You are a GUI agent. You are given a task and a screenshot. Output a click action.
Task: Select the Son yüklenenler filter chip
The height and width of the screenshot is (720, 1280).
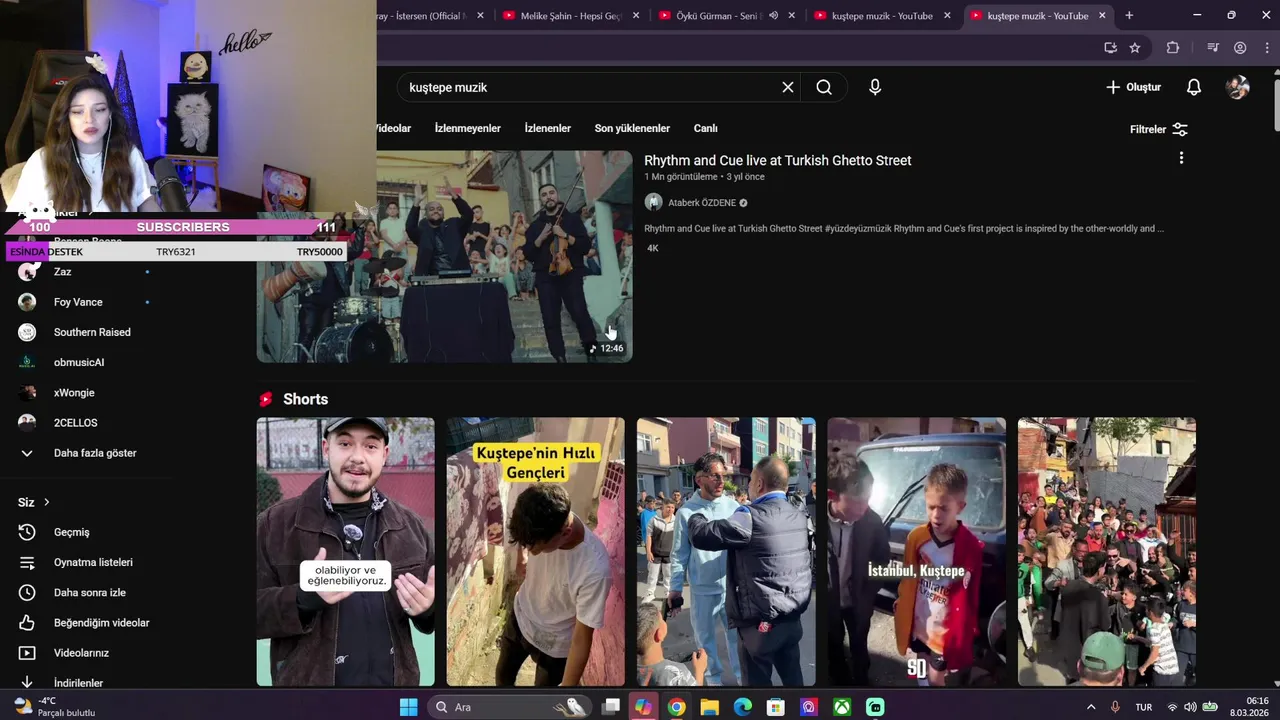tap(632, 128)
